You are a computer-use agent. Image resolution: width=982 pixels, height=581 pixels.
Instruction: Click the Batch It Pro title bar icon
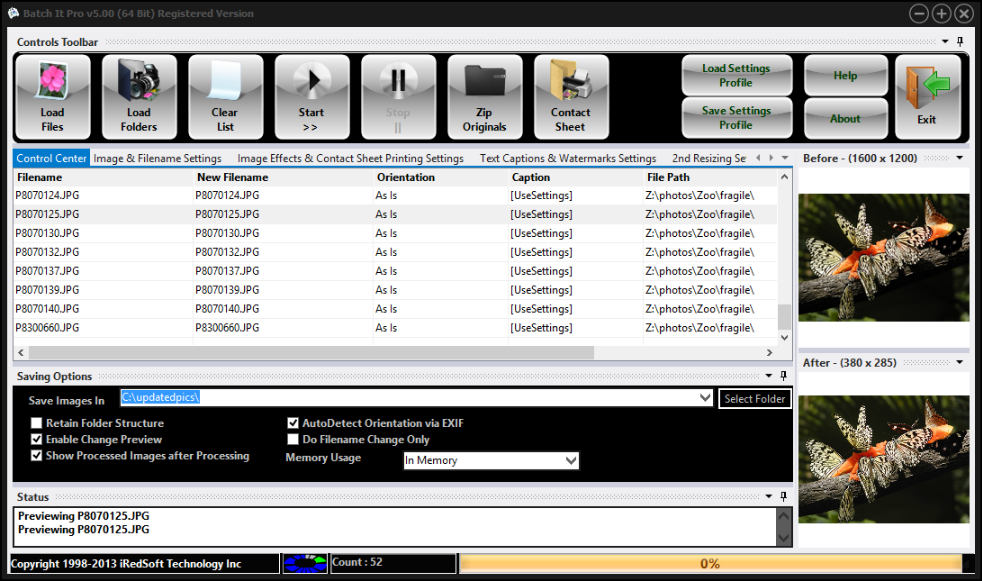click(x=13, y=13)
